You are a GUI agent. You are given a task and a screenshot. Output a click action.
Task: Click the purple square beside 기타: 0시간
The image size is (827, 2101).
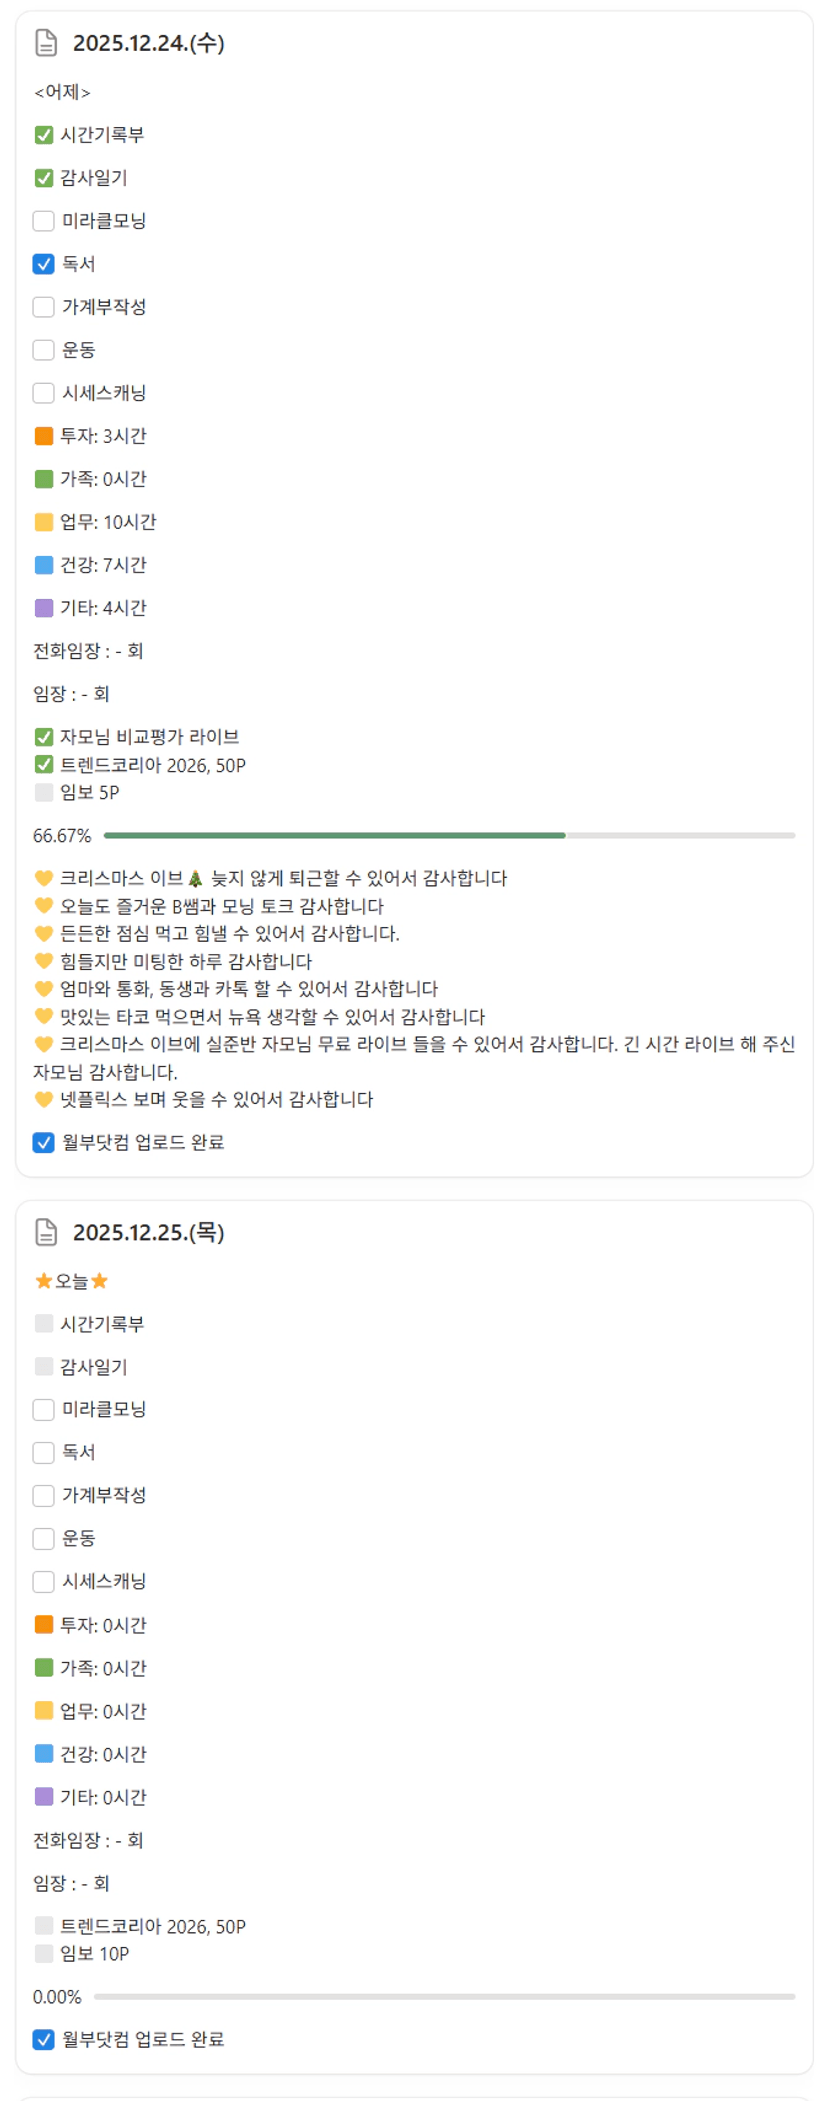tap(44, 1797)
